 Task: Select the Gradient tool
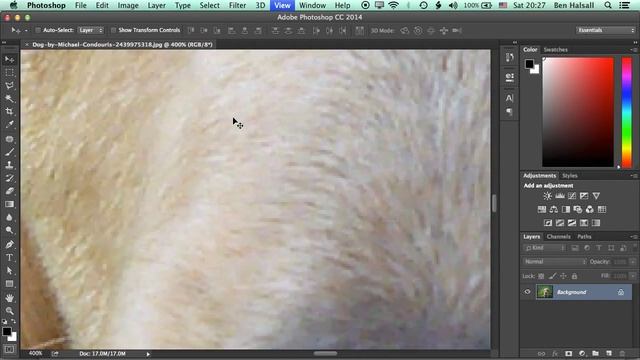pyautogui.click(x=9, y=204)
